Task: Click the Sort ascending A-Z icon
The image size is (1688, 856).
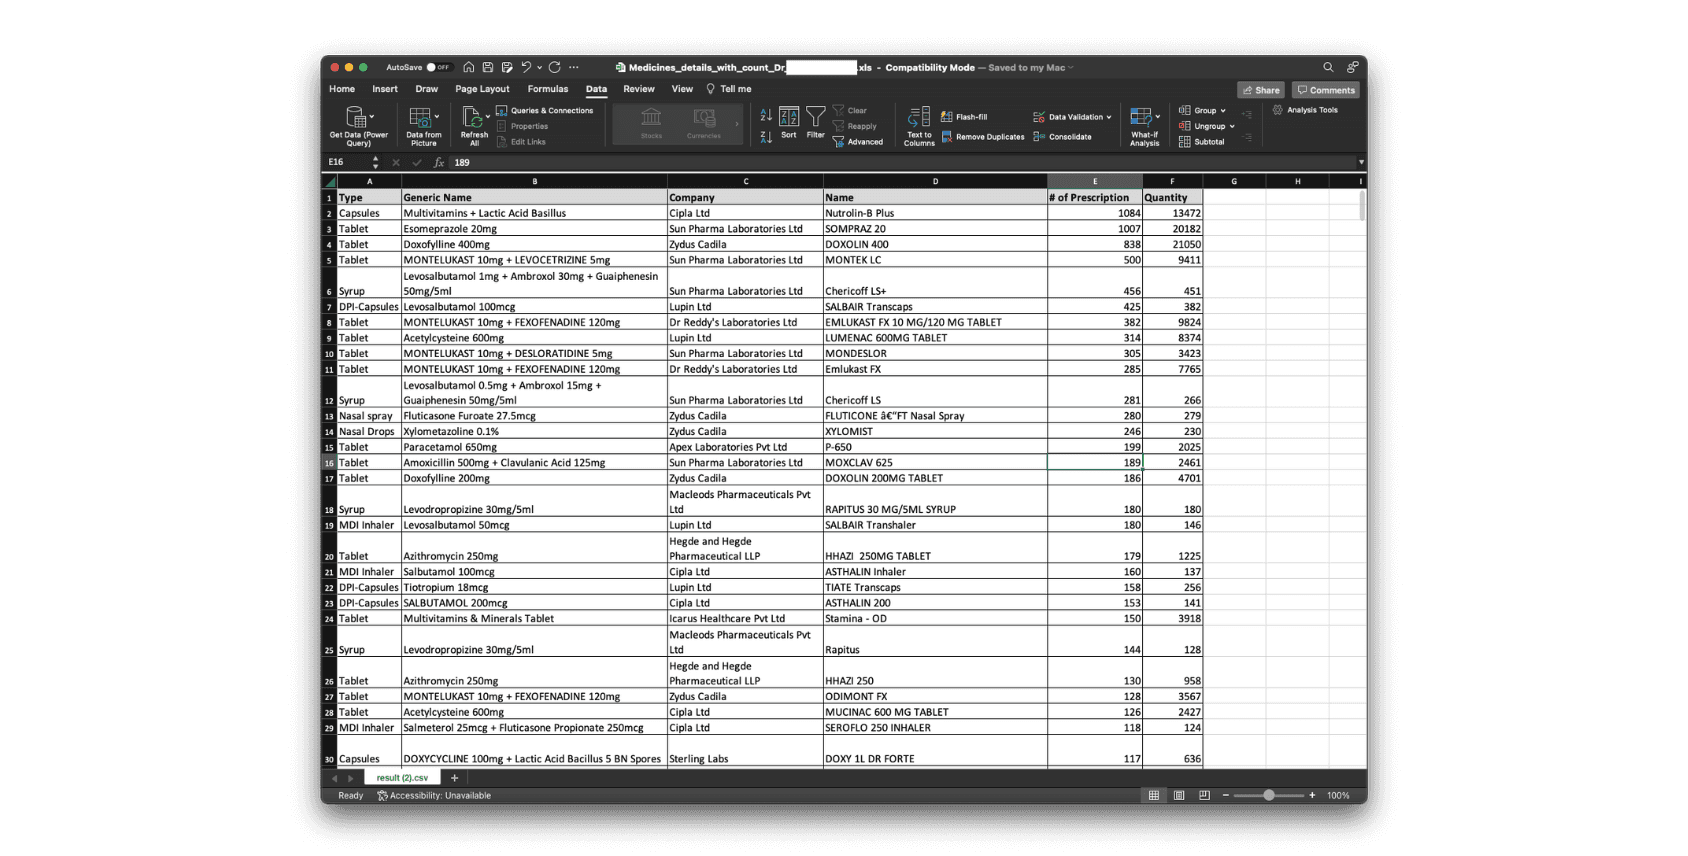Action: [x=766, y=116]
